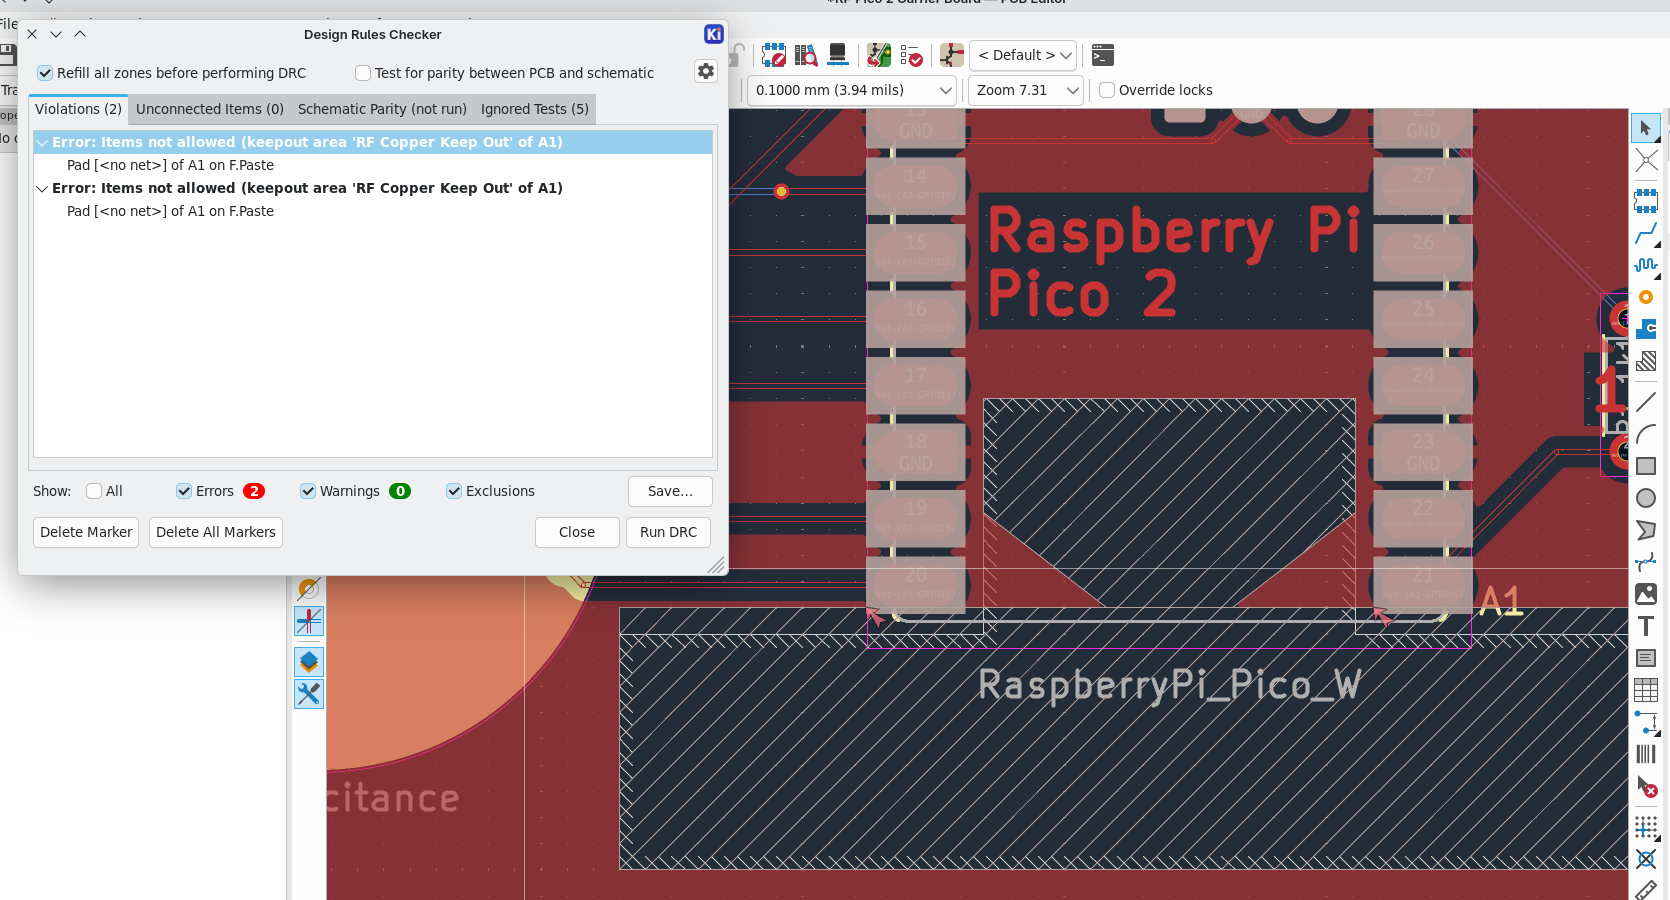Click the Run DRC button
1670x900 pixels.
(669, 532)
